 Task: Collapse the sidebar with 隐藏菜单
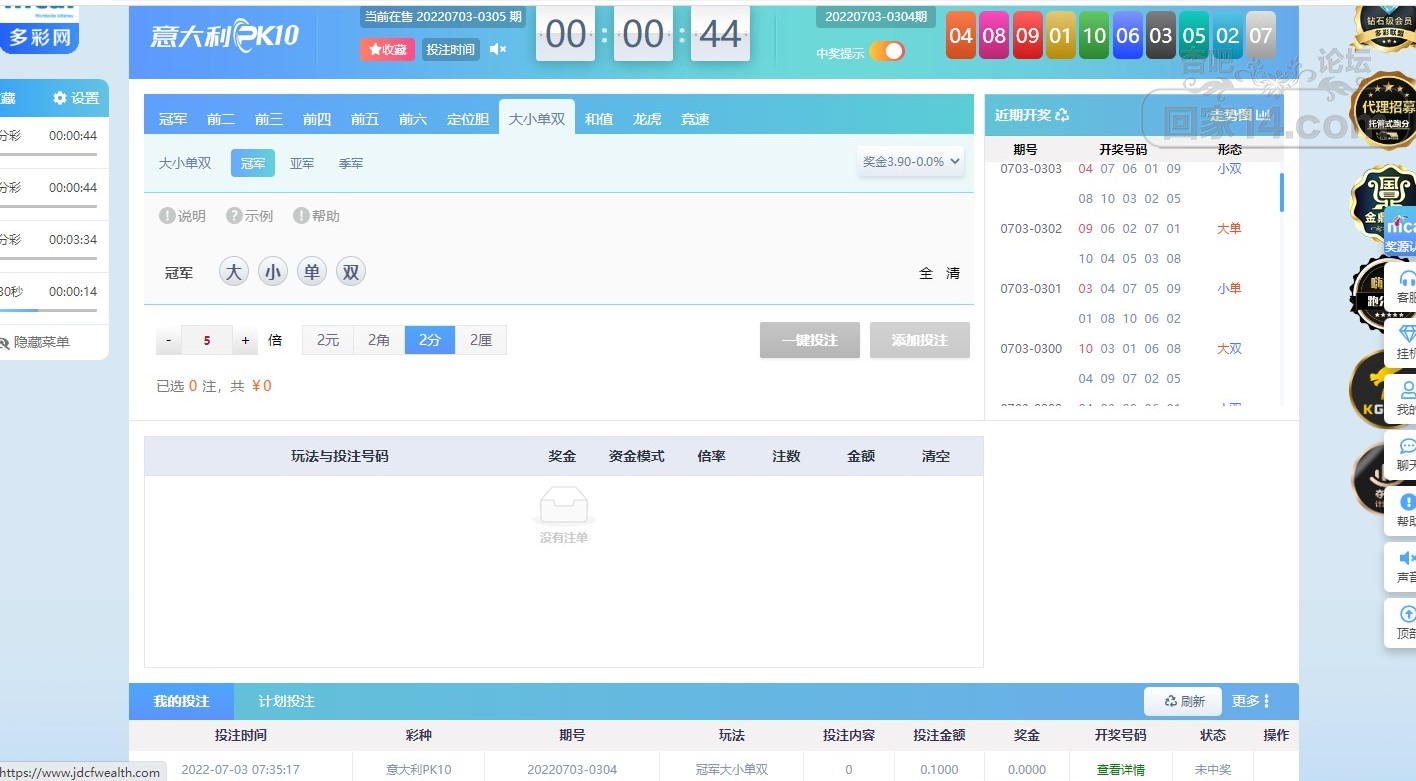35,342
